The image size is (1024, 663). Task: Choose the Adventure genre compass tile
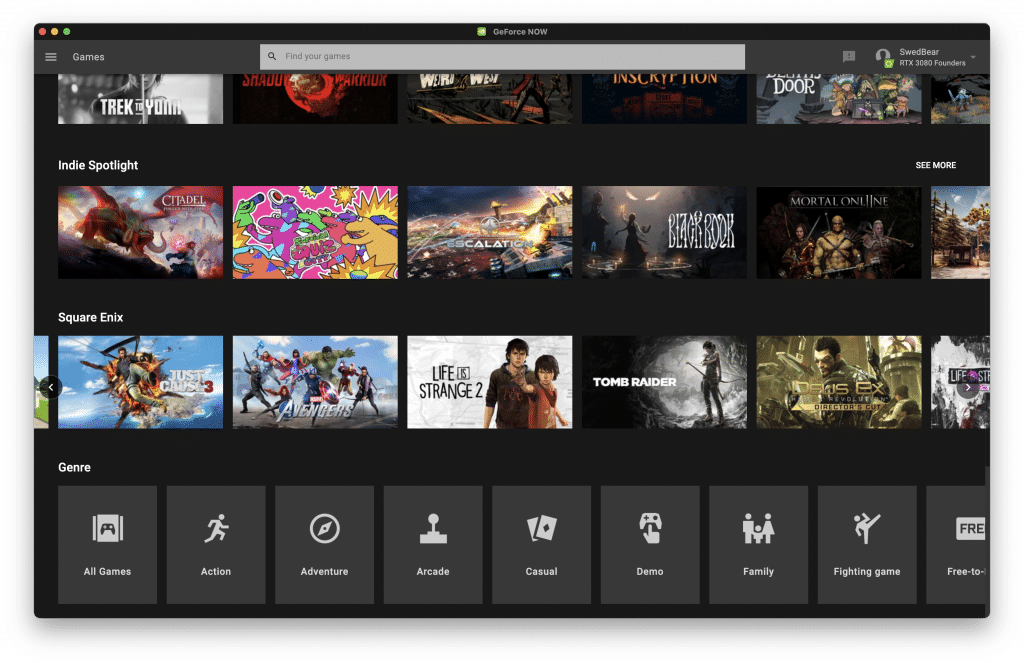click(325, 545)
